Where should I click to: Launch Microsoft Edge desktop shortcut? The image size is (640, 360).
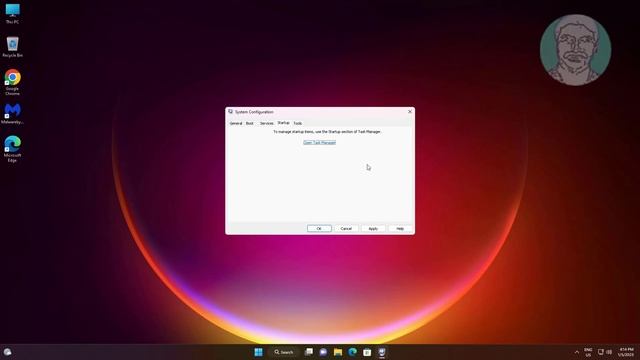pos(12,149)
